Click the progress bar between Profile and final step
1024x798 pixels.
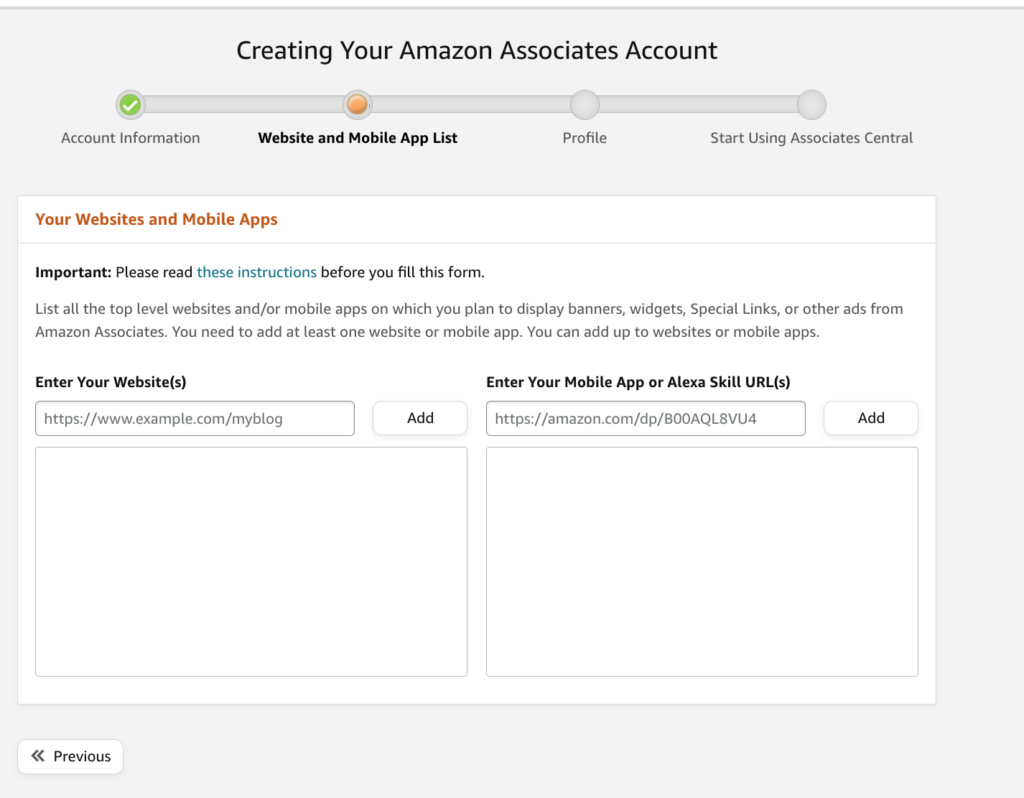pos(698,104)
